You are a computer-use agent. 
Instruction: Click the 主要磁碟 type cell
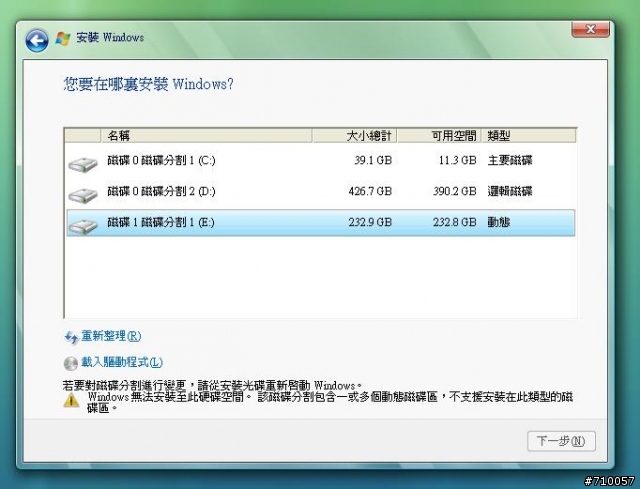click(510, 160)
